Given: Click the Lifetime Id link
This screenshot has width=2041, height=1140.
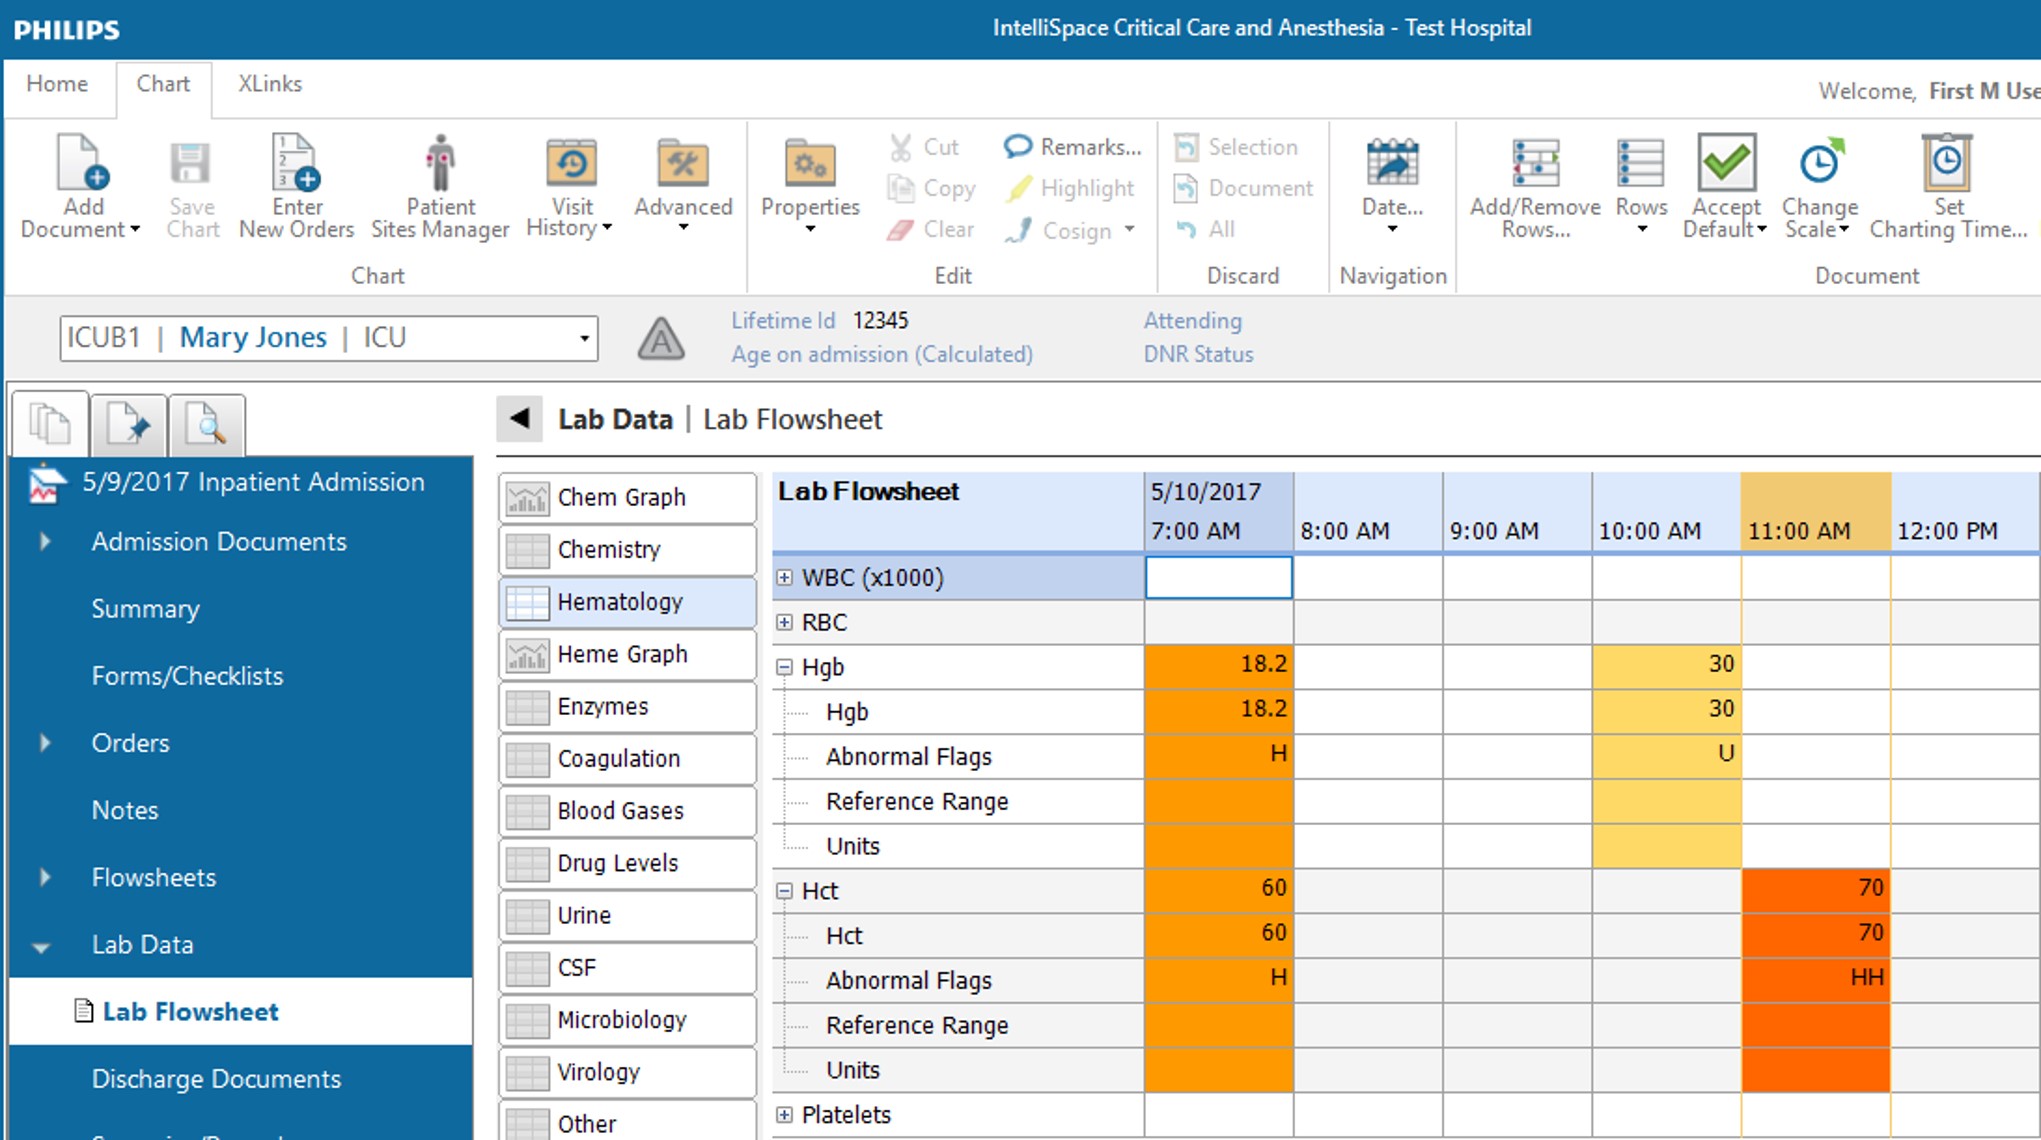Looking at the screenshot, I should (782, 321).
